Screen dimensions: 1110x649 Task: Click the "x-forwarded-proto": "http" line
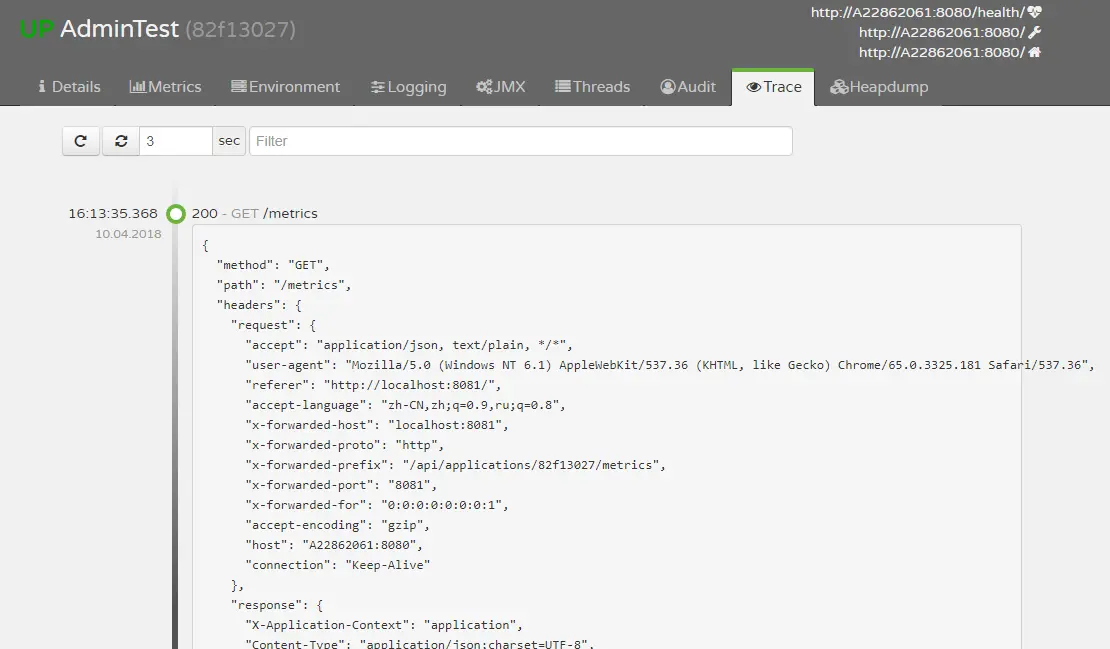click(345, 445)
